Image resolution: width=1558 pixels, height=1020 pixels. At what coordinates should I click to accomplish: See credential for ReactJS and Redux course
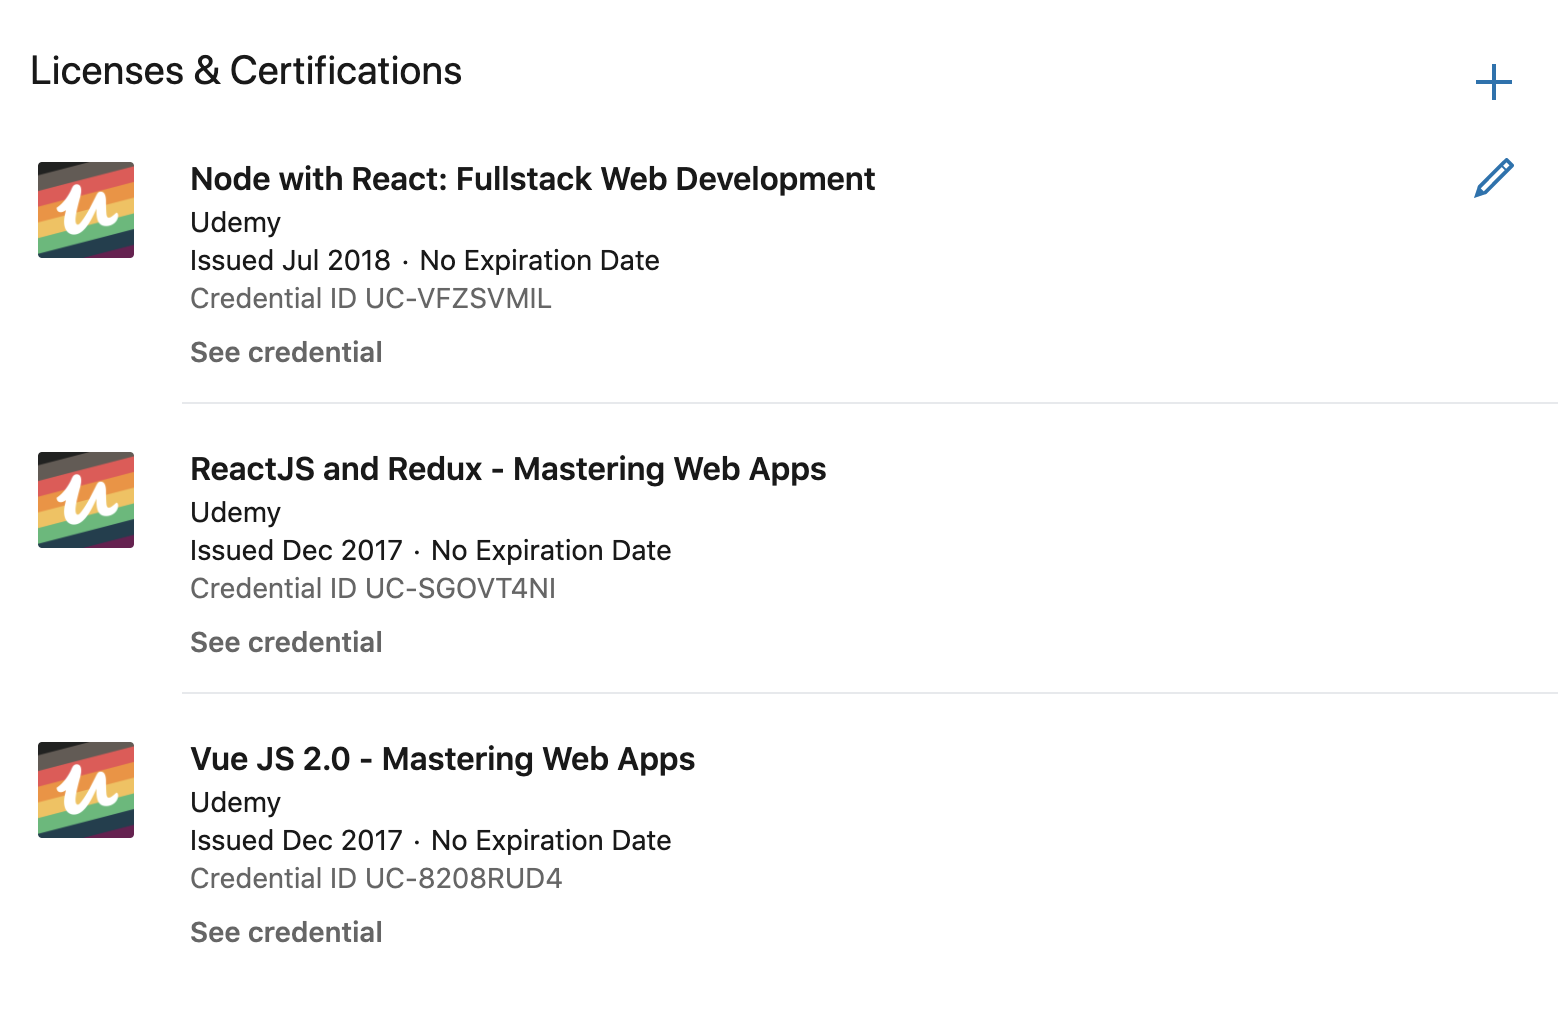(286, 642)
